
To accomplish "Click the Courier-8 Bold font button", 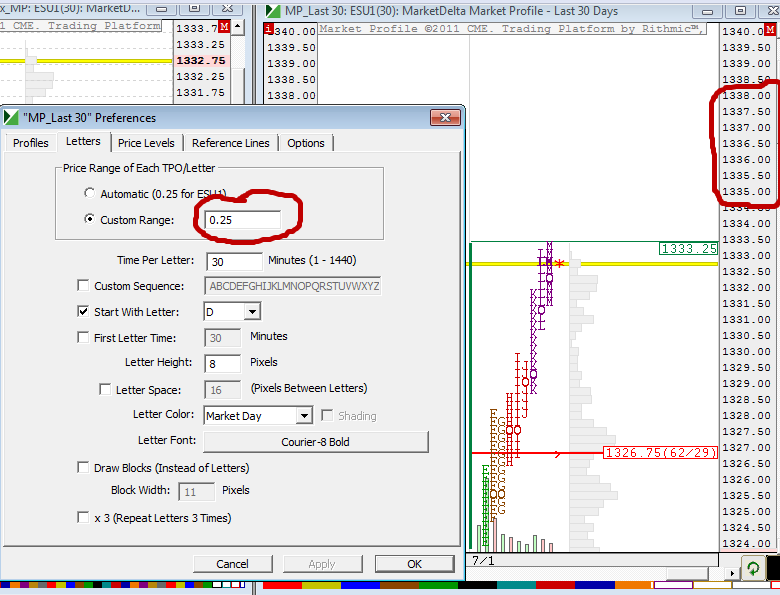I will 315,442.
